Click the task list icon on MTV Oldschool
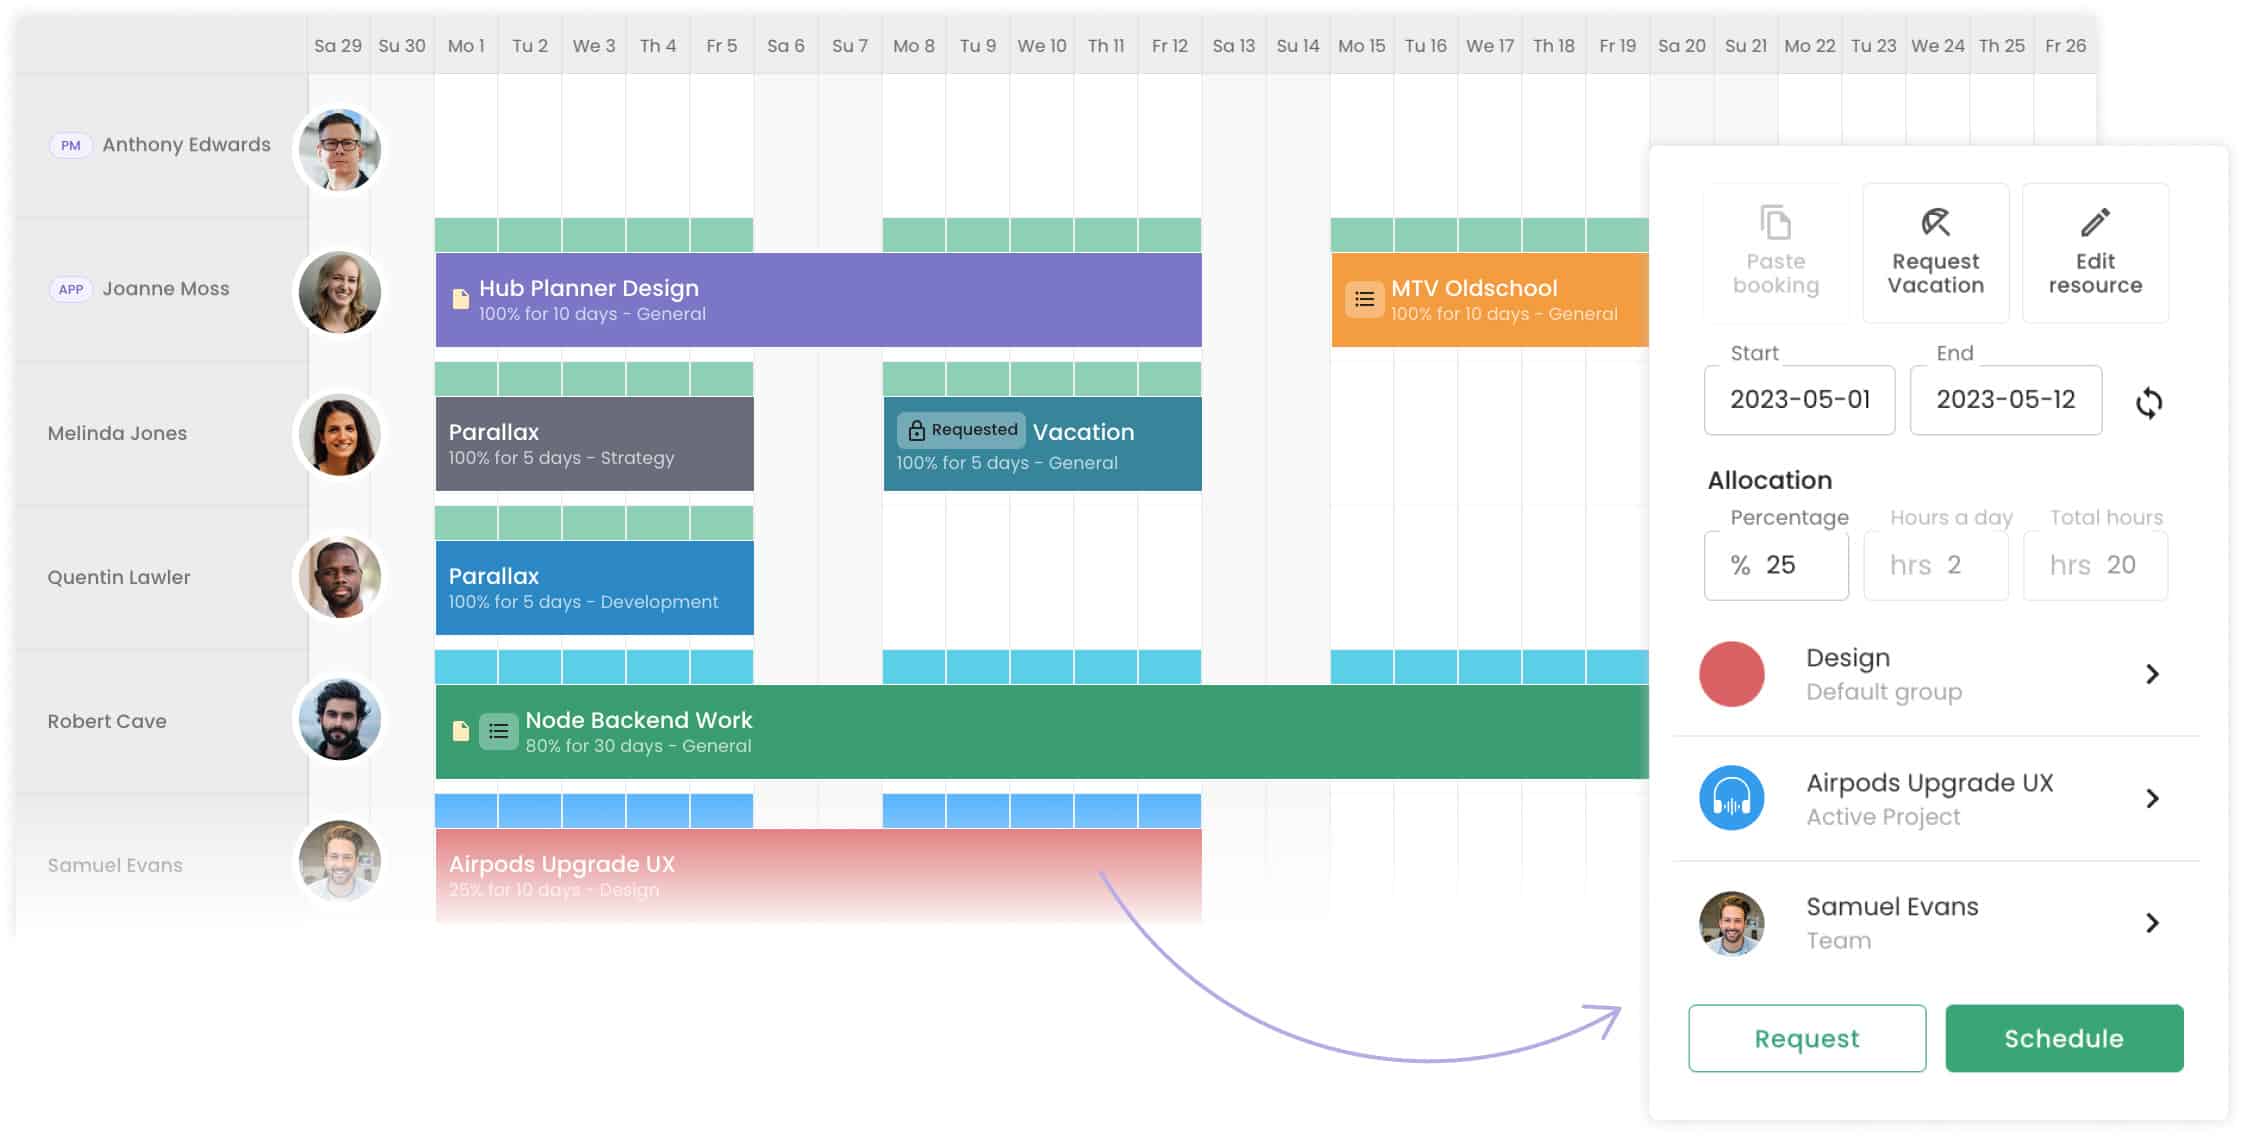 pyautogui.click(x=1364, y=299)
